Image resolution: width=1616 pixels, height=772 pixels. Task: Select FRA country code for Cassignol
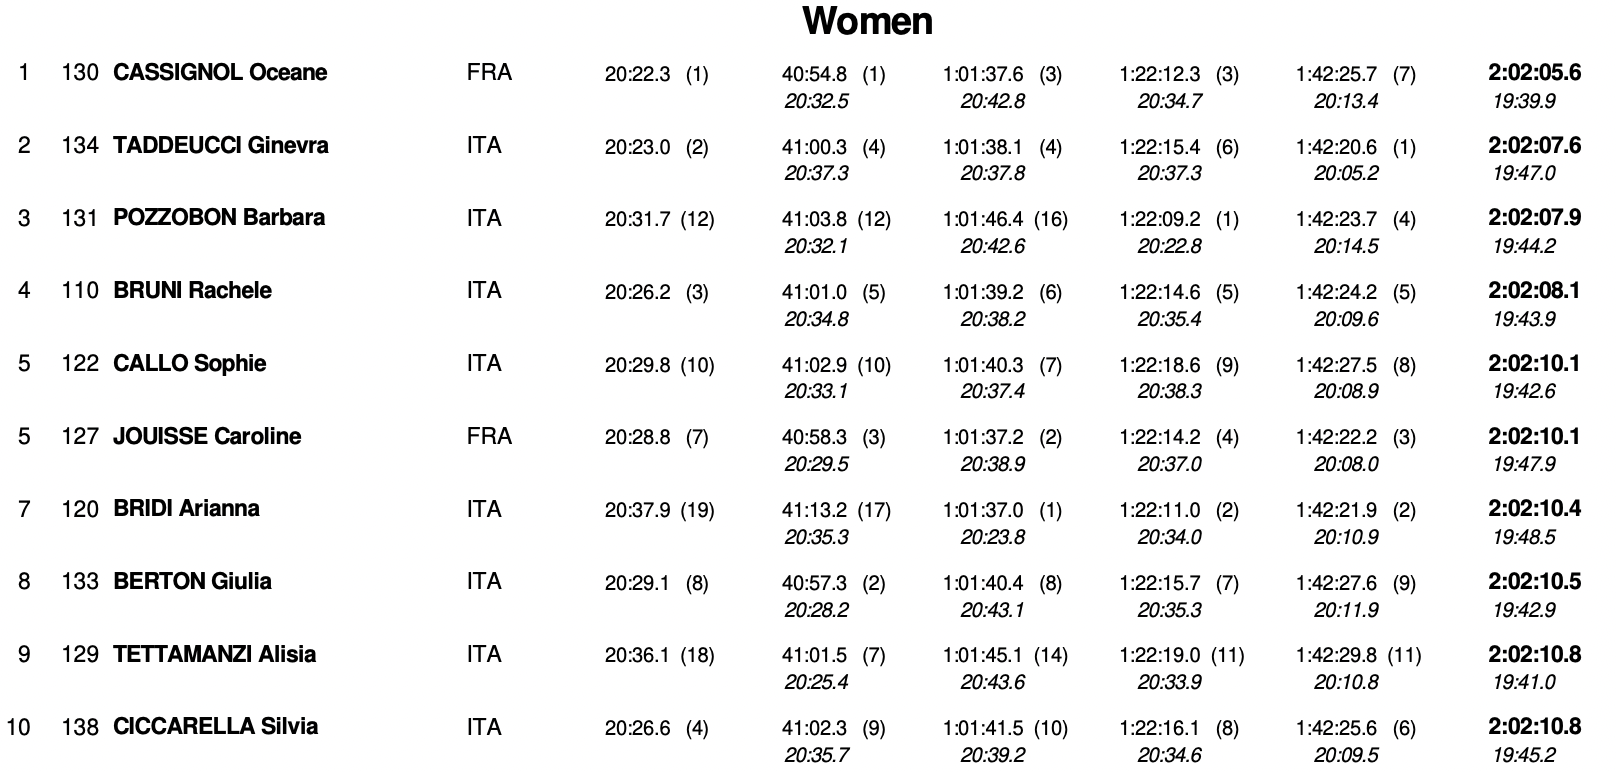[489, 72]
